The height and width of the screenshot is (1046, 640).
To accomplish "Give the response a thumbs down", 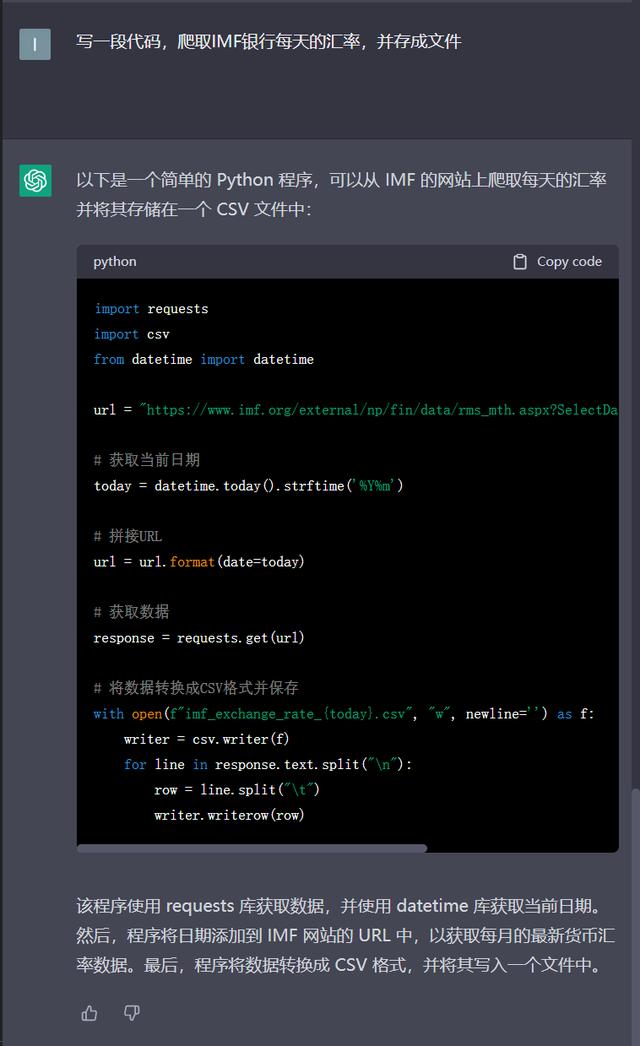I will coord(132,1013).
